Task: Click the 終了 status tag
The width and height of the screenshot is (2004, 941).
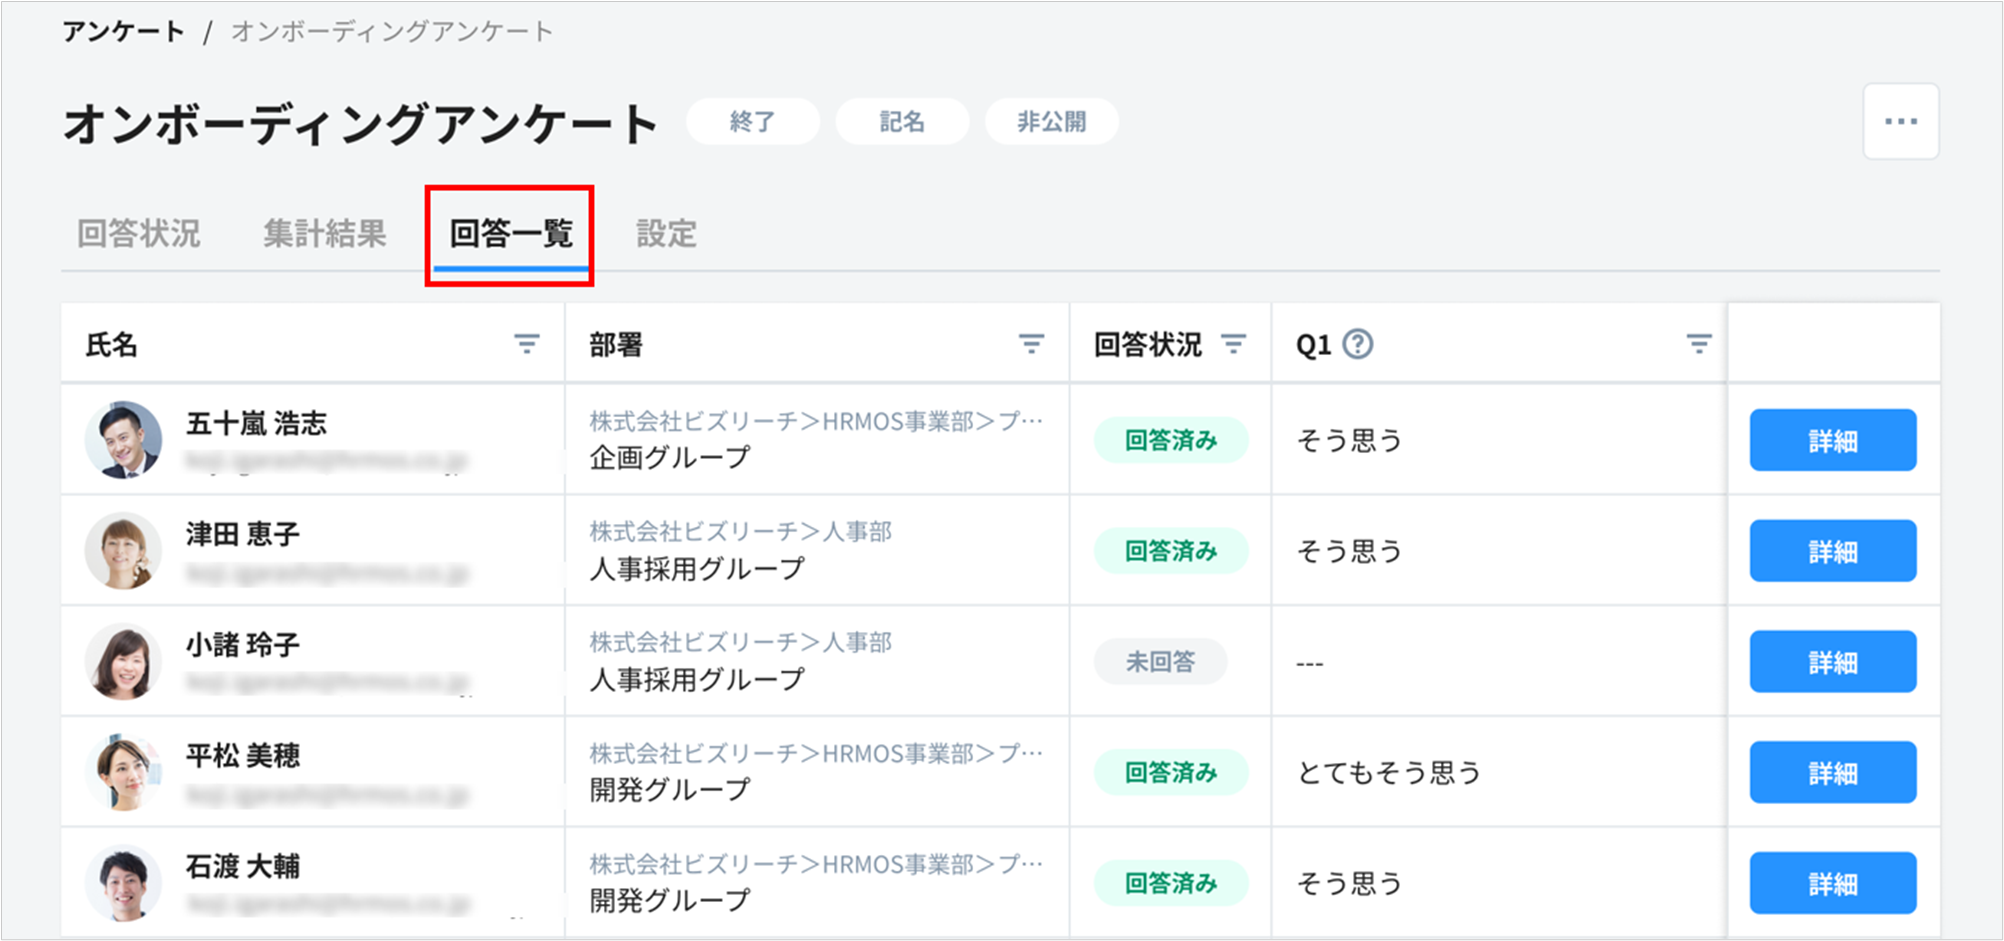Action: pyautogui.click(x=752, y=122)
